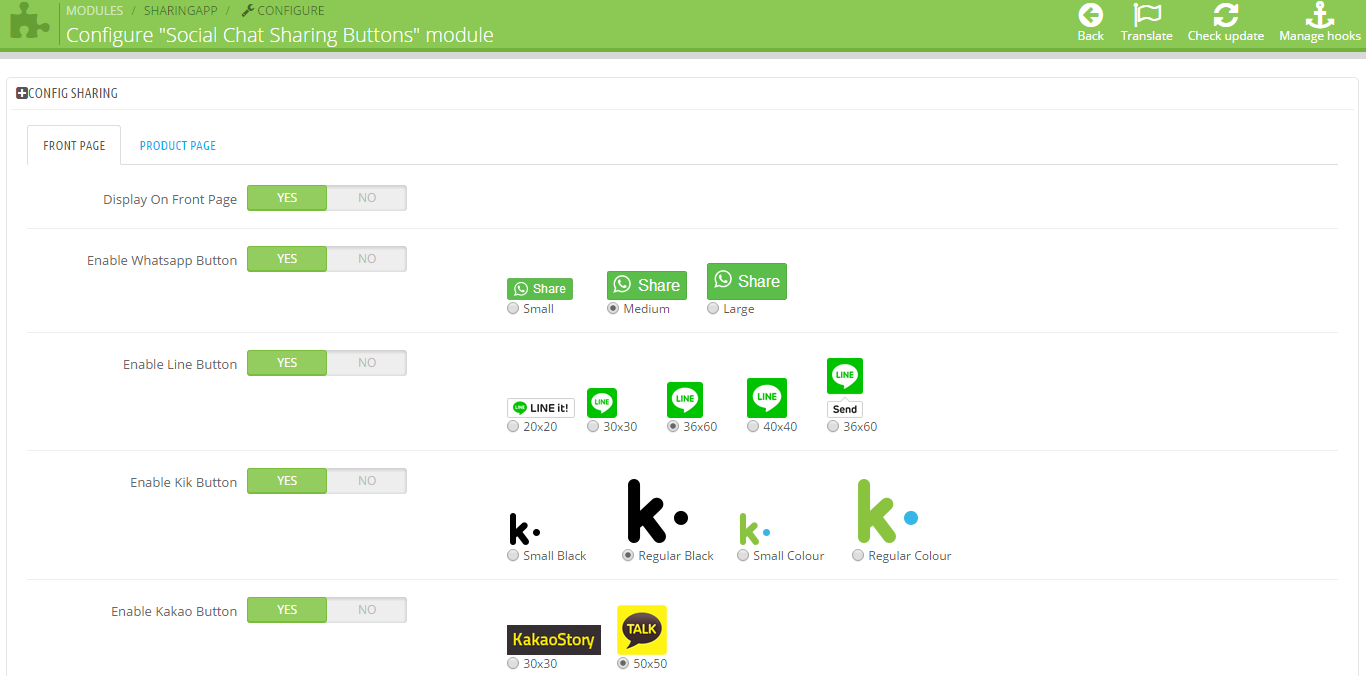Click the 36x60 LINE icon image without Send
The width and height of the screenshot is (1366, 676).
coord(685,400)
